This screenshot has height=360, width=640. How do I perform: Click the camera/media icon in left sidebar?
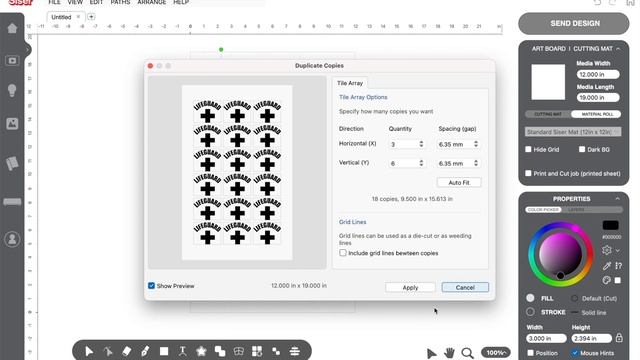click(x=12, y=61)
